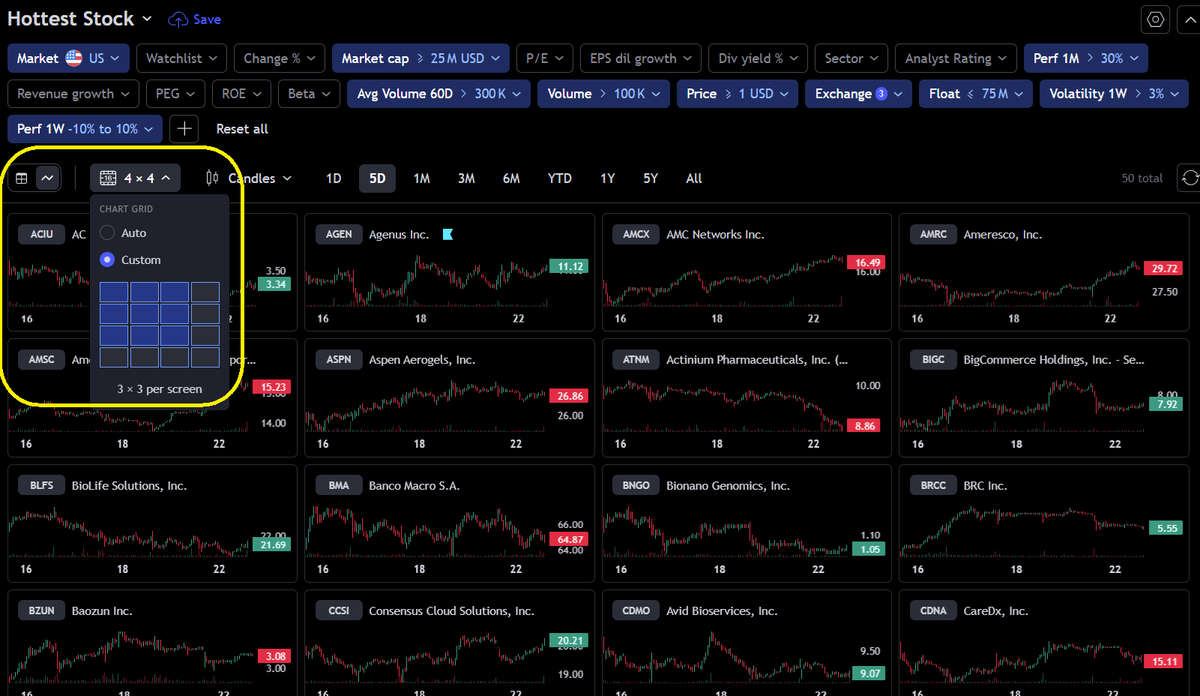The height and width of the screenshot is (696, 1200).
Task: Collapse the 4 × 4 grid dropdown
Action: point(135,178)
